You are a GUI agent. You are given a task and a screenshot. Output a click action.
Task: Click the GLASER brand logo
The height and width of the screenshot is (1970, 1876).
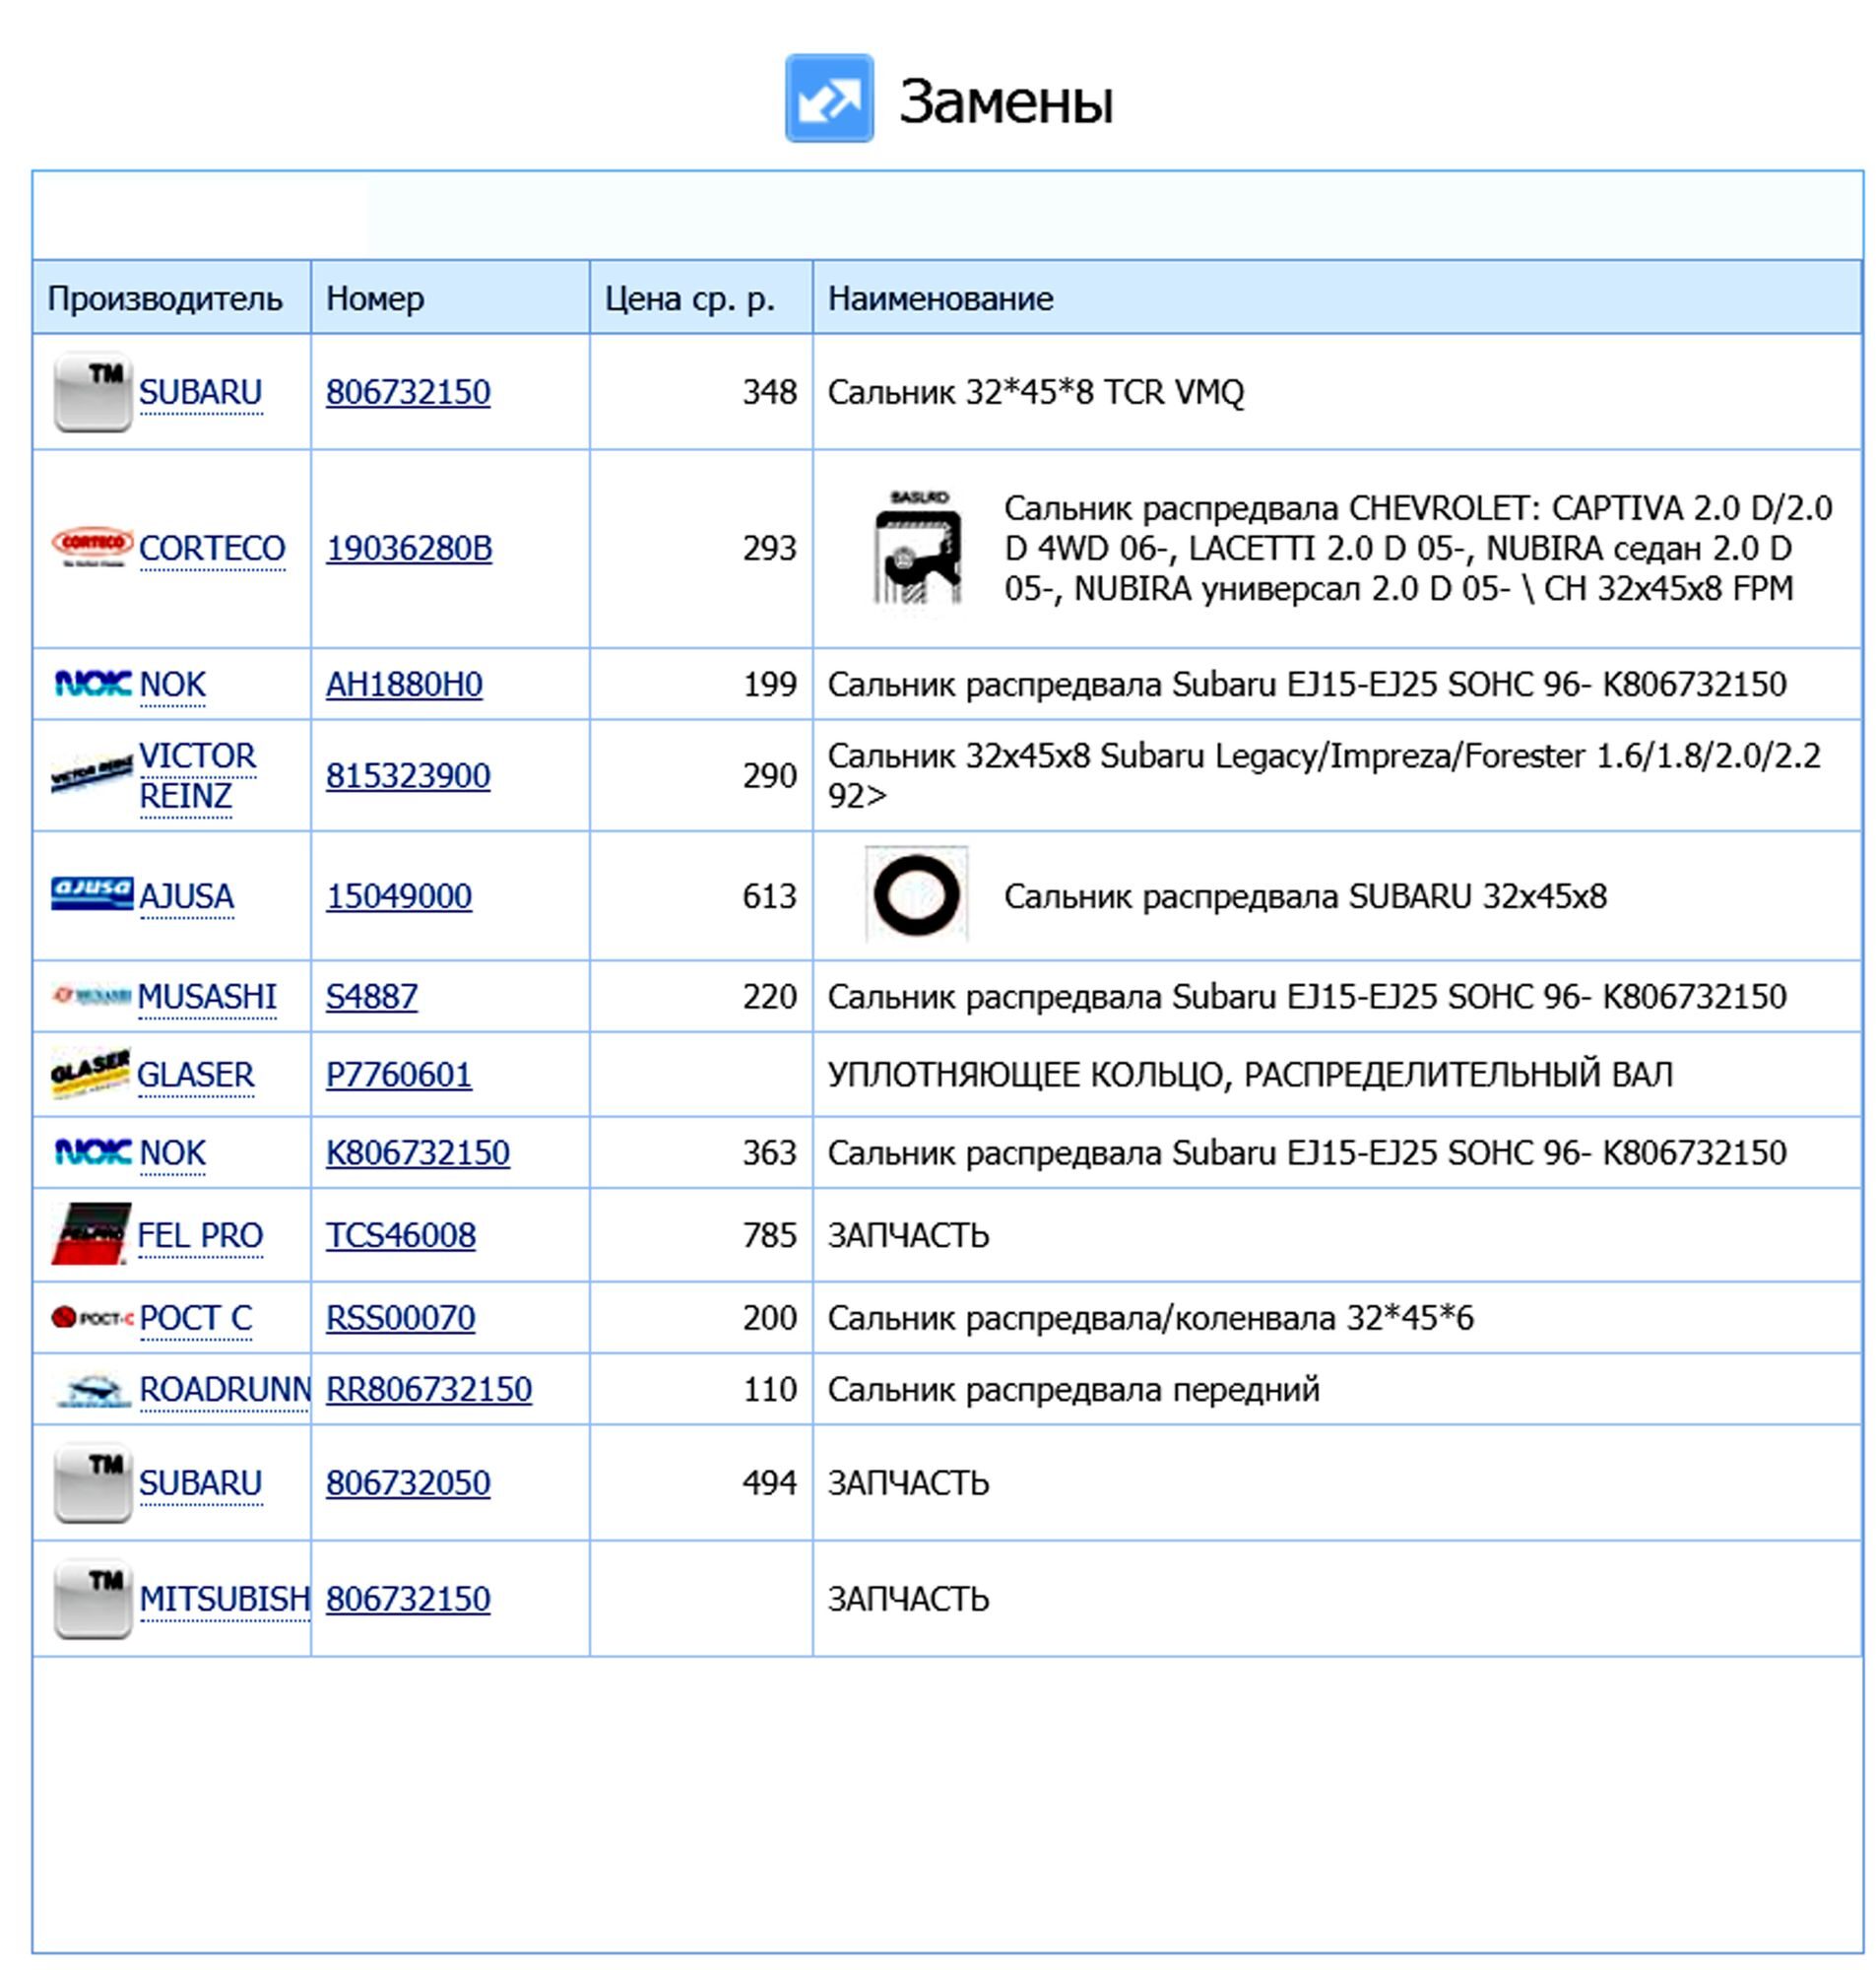[91, 1074]
